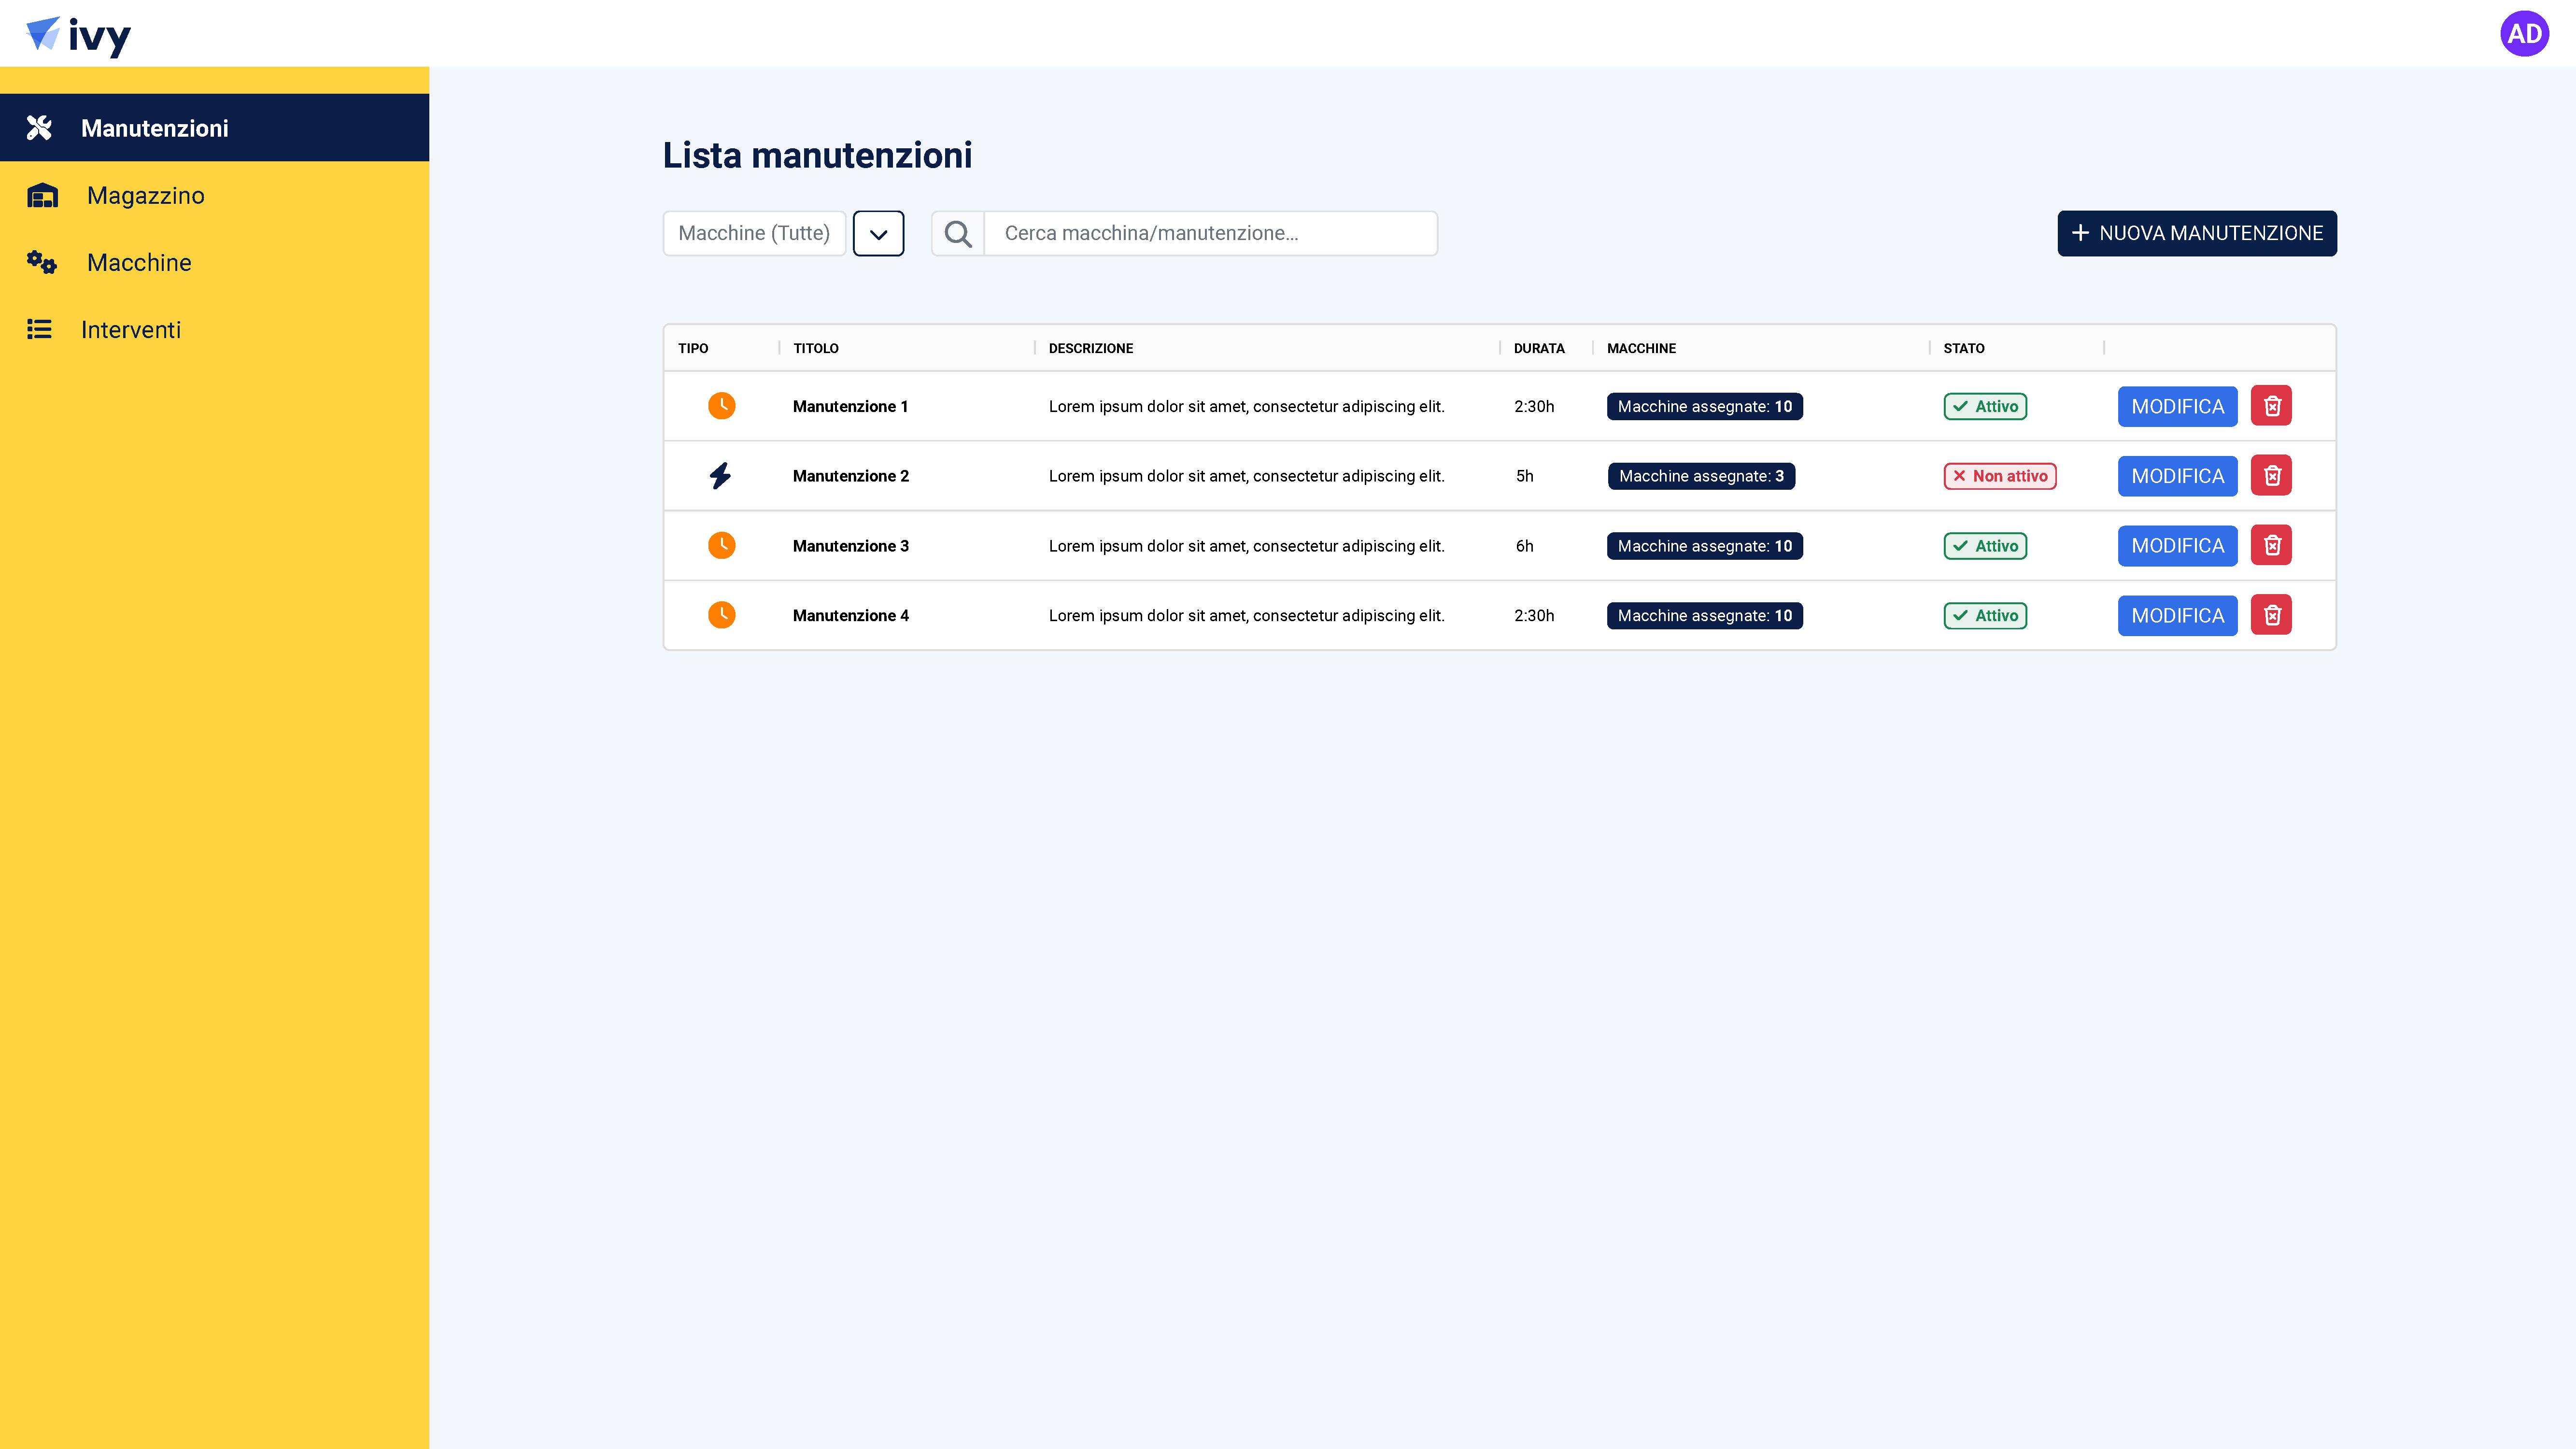Delete Manutenzione 2 with trash icon
This screenshot has height=1449, width=2576.
tap(2271, 475)
